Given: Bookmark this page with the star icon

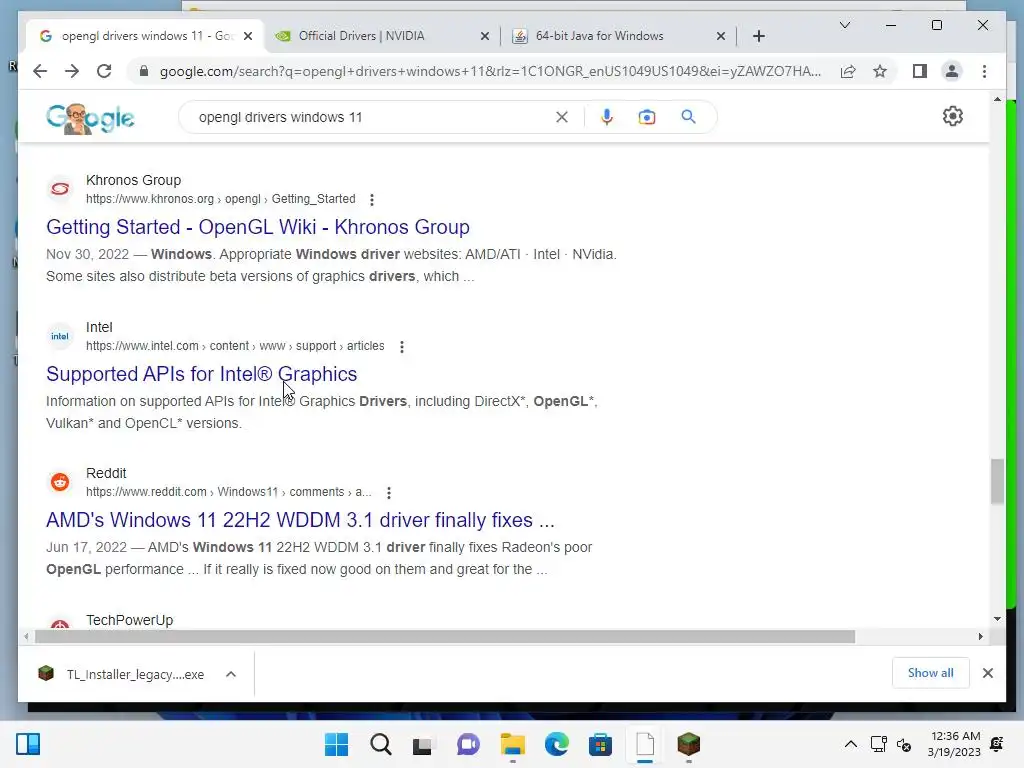Looking at the screenshot, I should tap(880, 71).
